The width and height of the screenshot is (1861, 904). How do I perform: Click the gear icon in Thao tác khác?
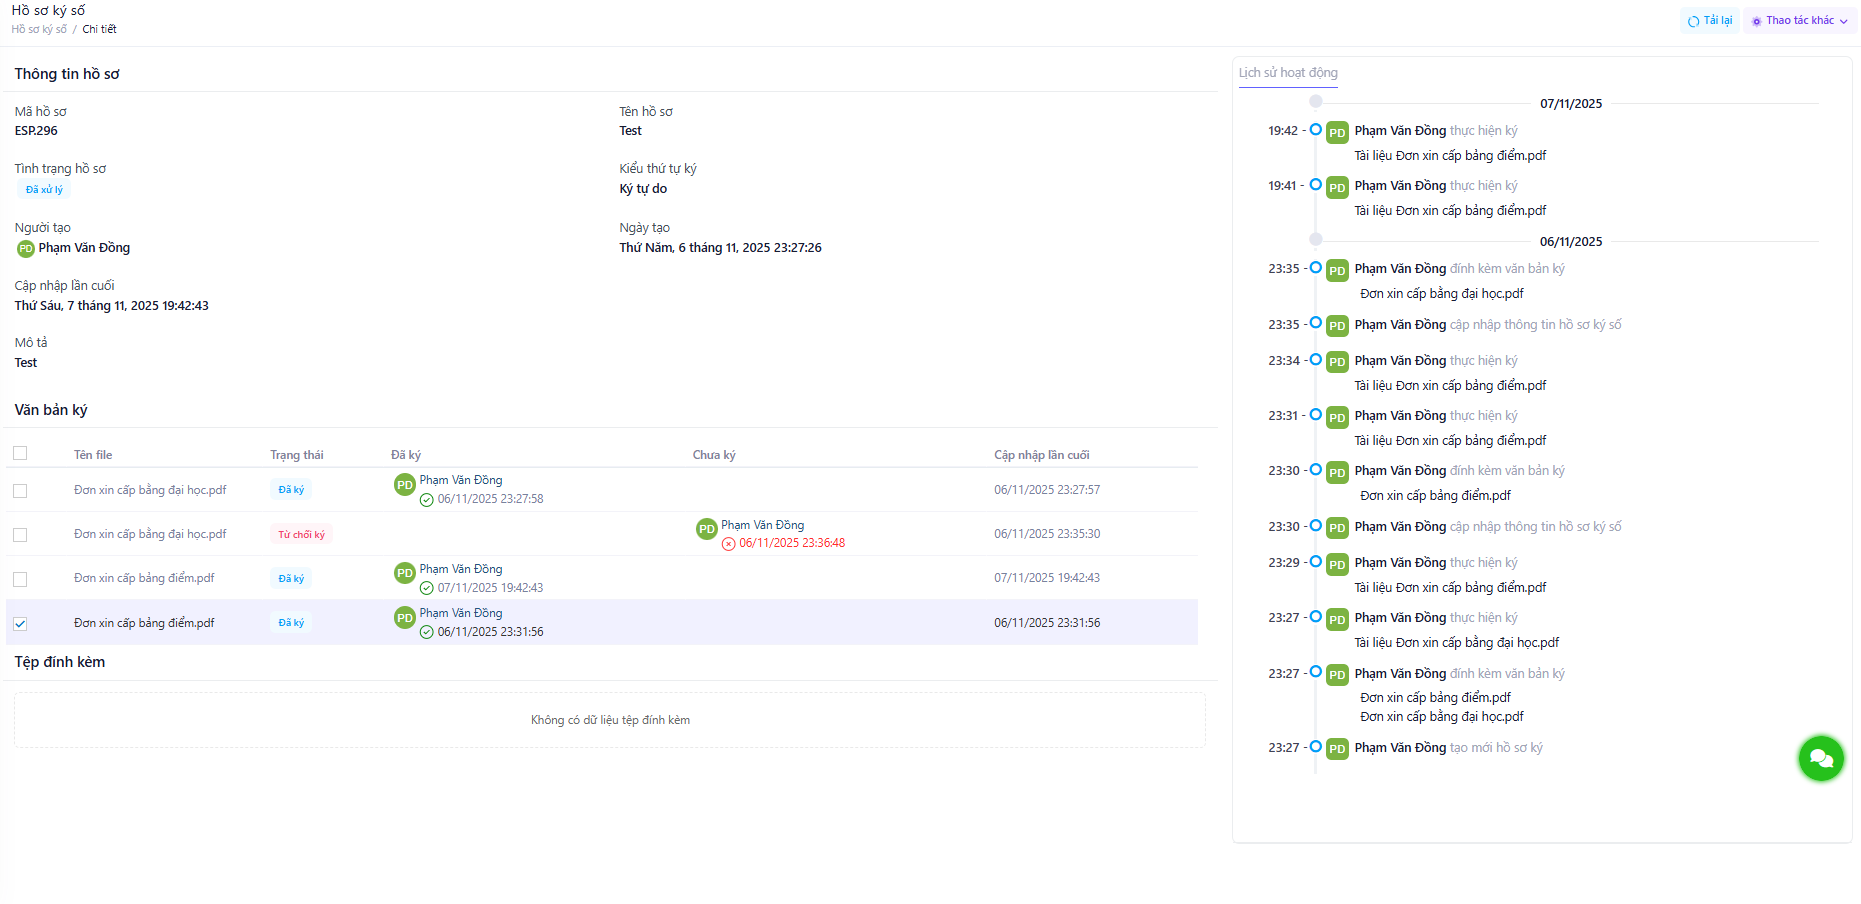coord(1756,21)
